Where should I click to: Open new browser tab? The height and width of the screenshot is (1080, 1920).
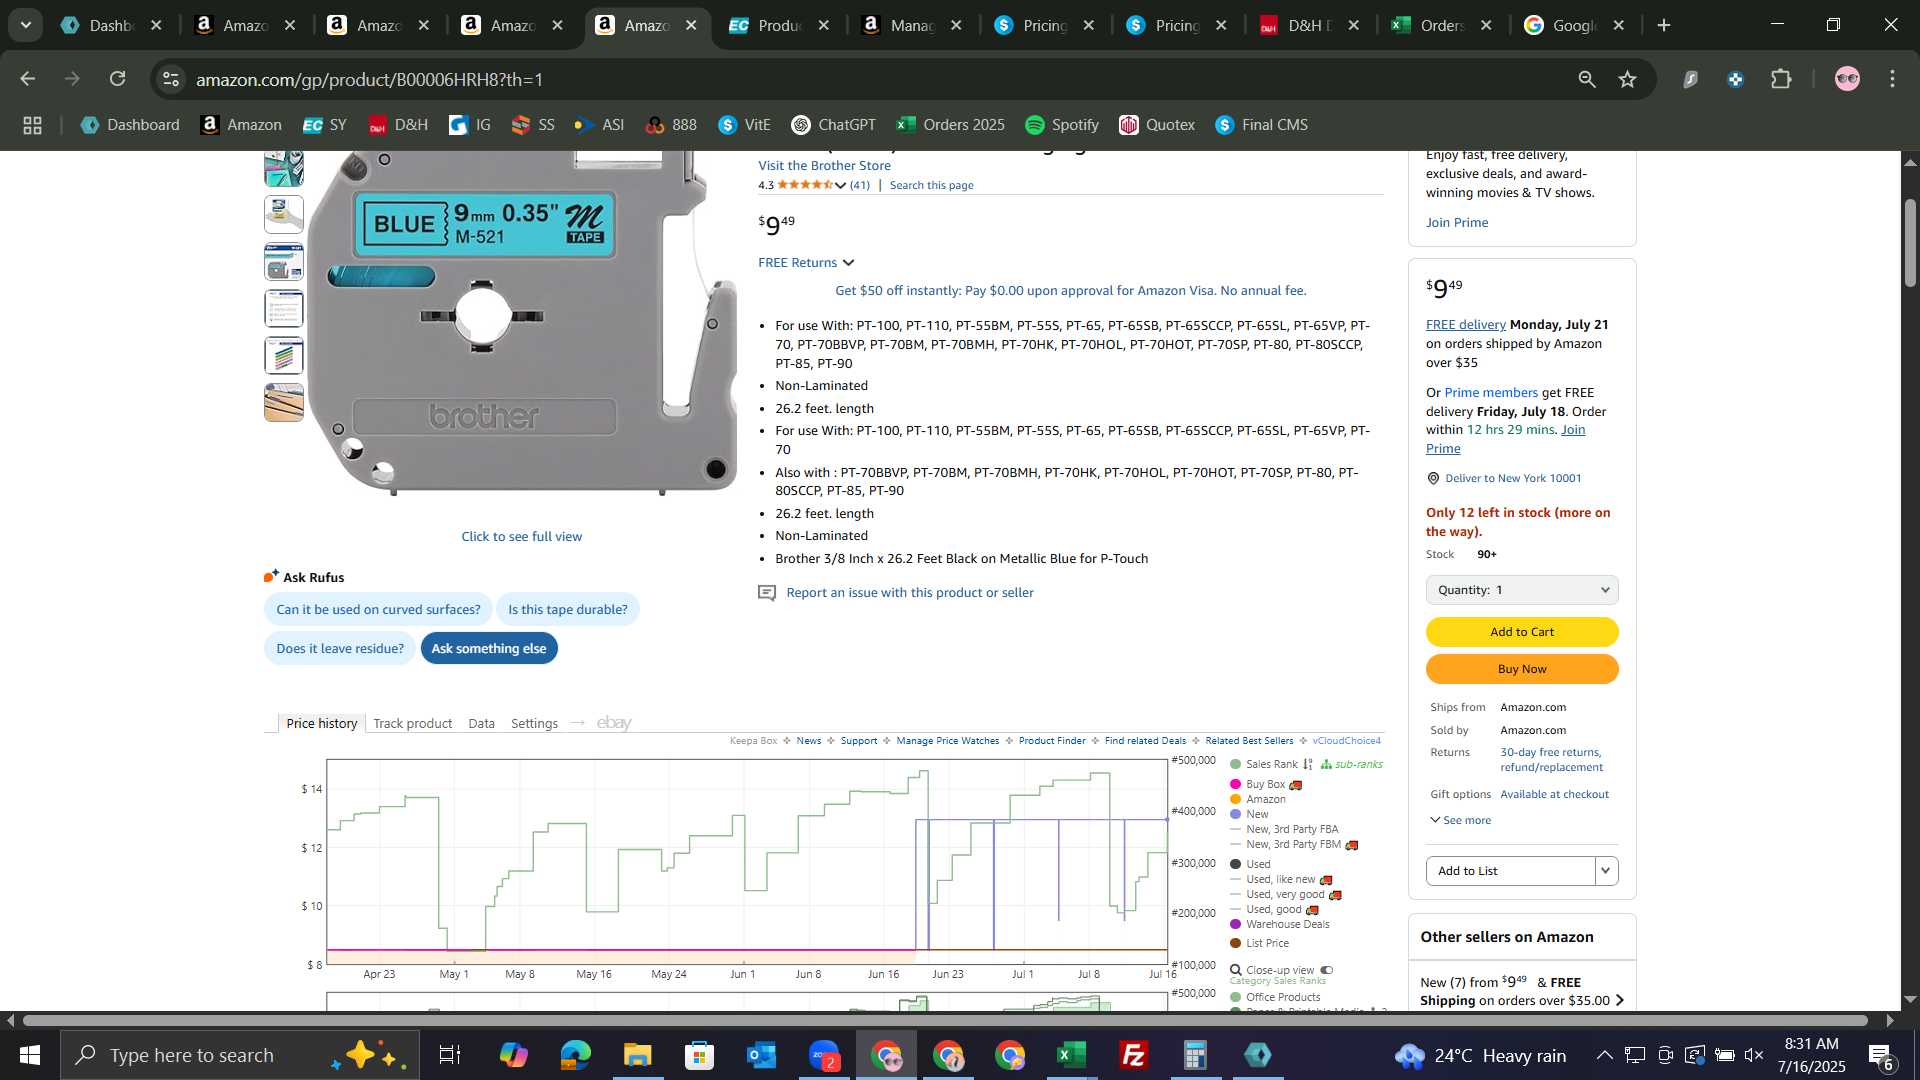[1664, 25]
